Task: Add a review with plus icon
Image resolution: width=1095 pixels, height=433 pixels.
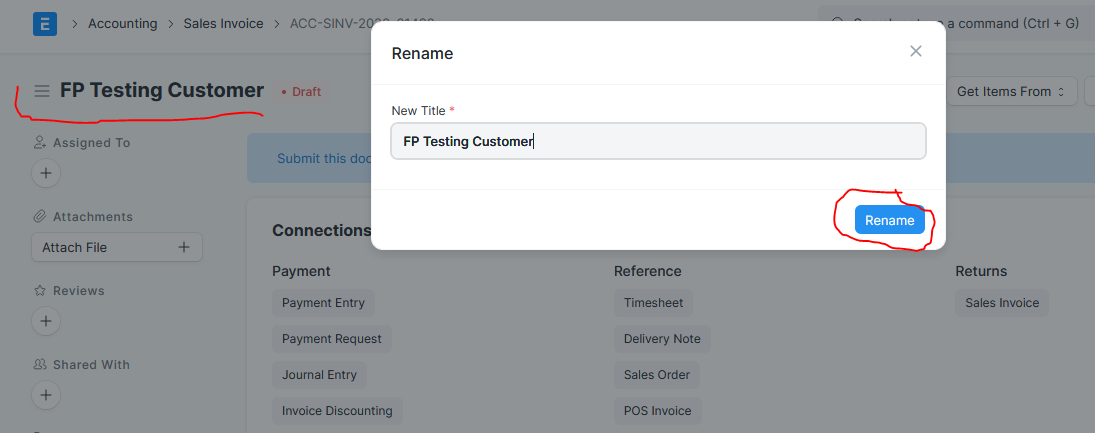Action: coord(46,321)
